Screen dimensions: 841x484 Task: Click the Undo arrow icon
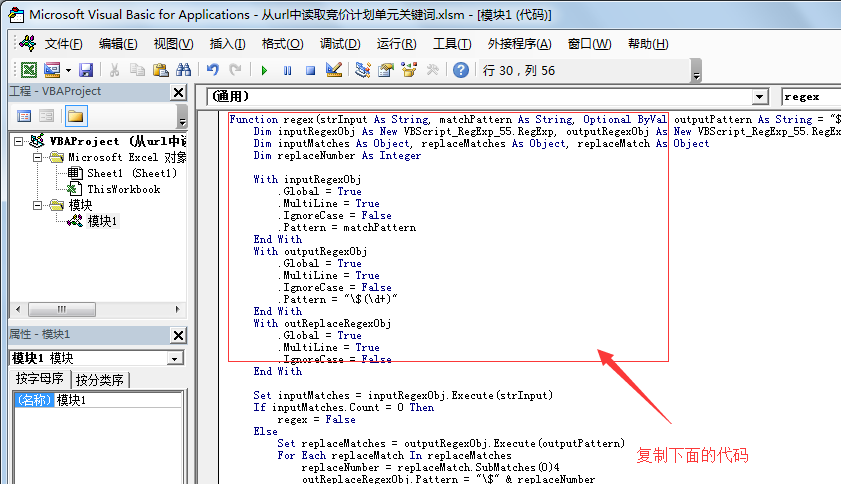point(213,70)
